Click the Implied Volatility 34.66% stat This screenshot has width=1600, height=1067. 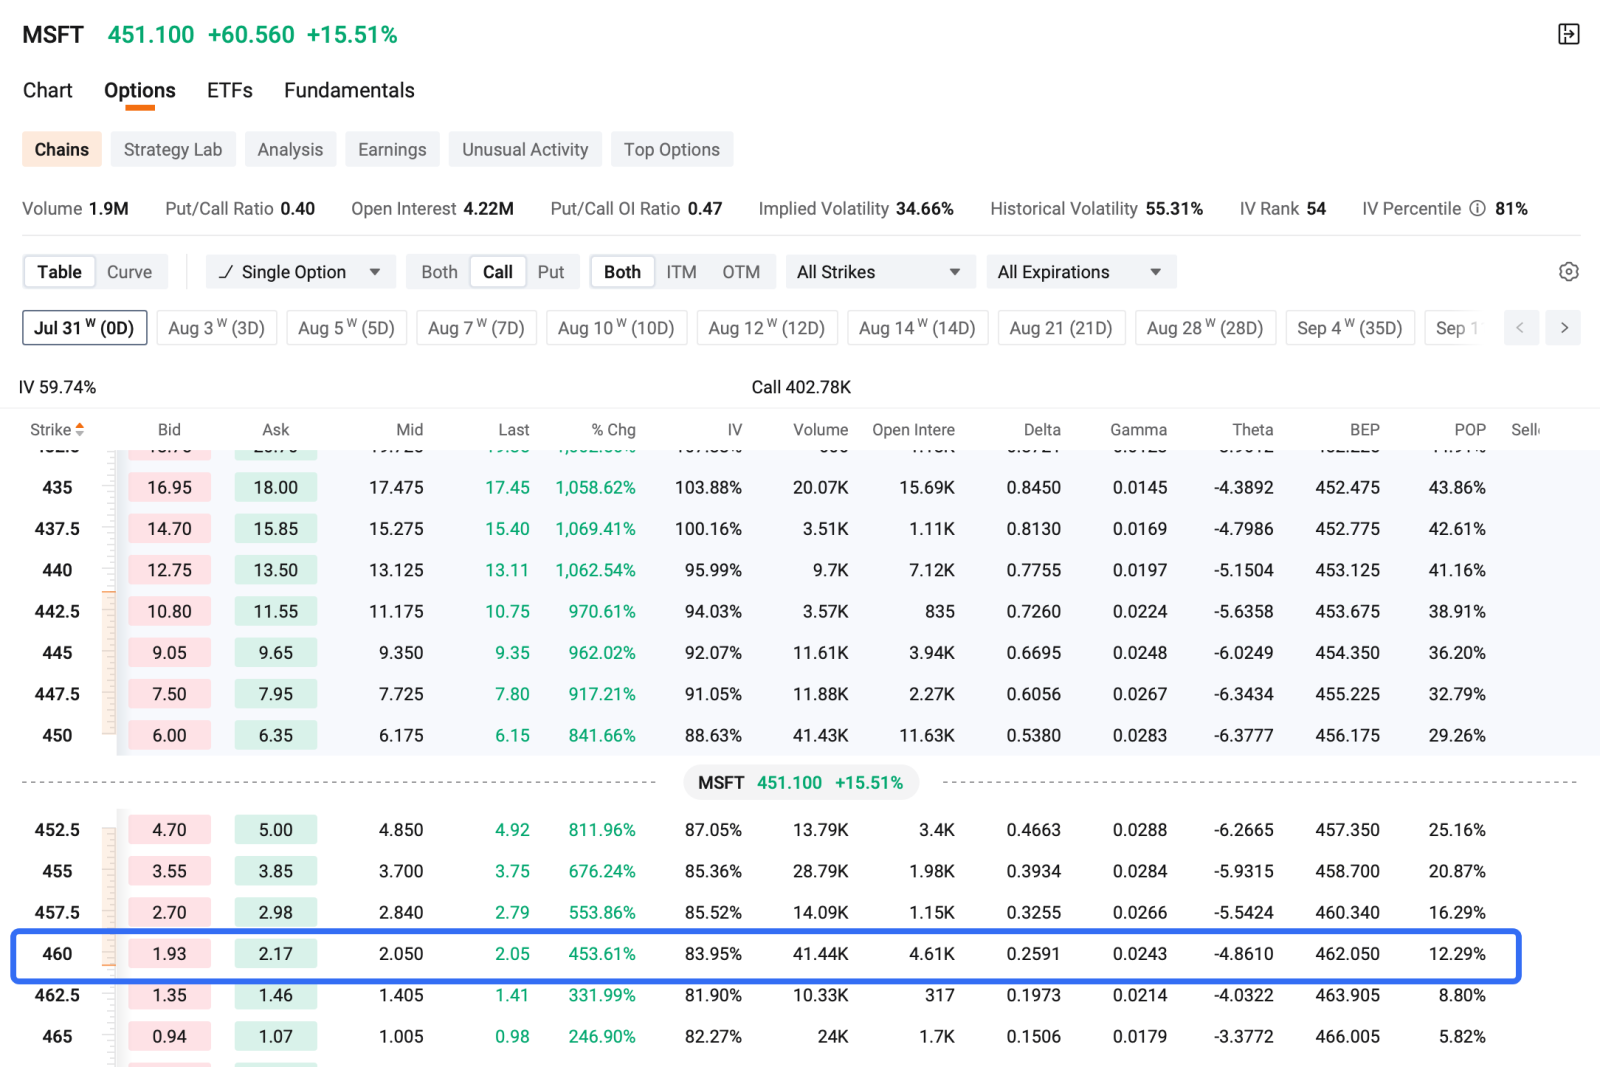pyautogui.click(x=856, y=209)
